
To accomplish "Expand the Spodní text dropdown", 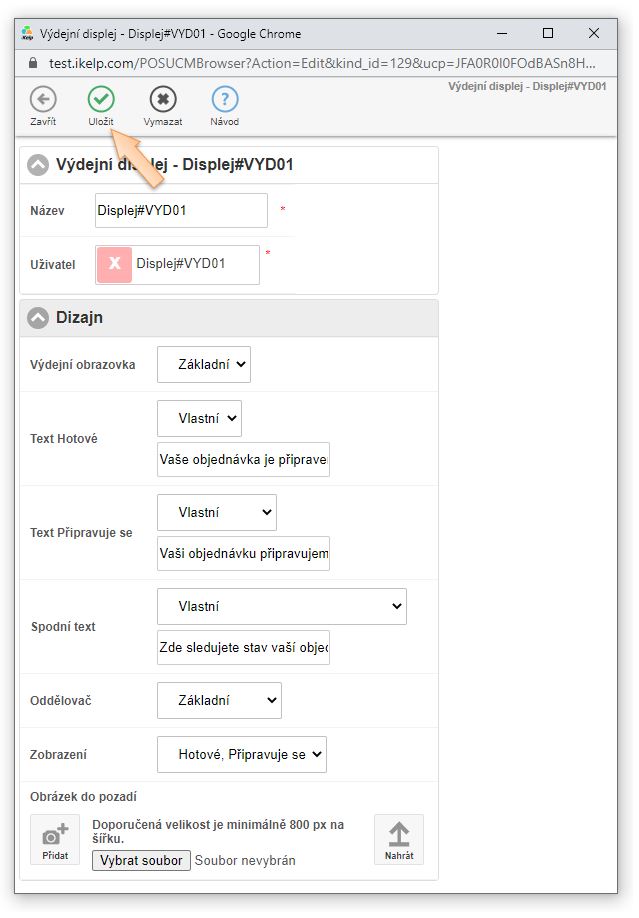I will [282, 606].
